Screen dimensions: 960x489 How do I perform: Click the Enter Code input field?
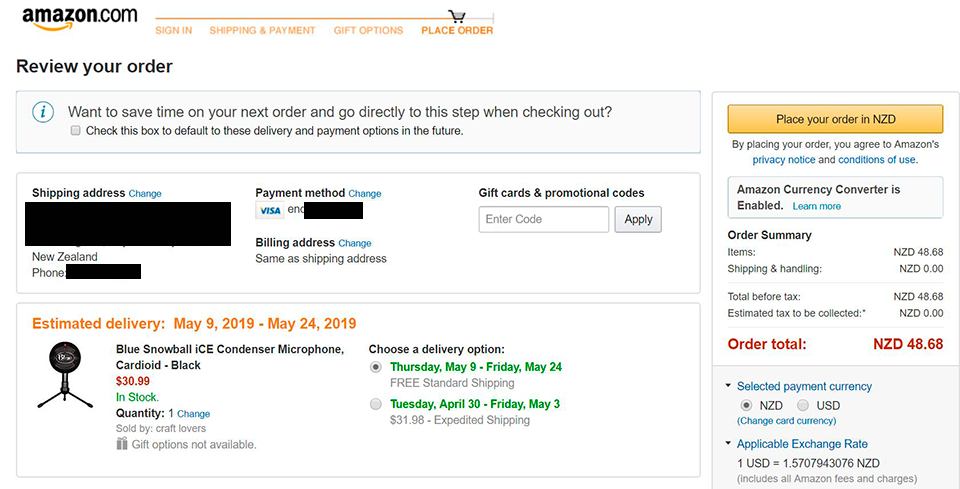pos(544,219)
